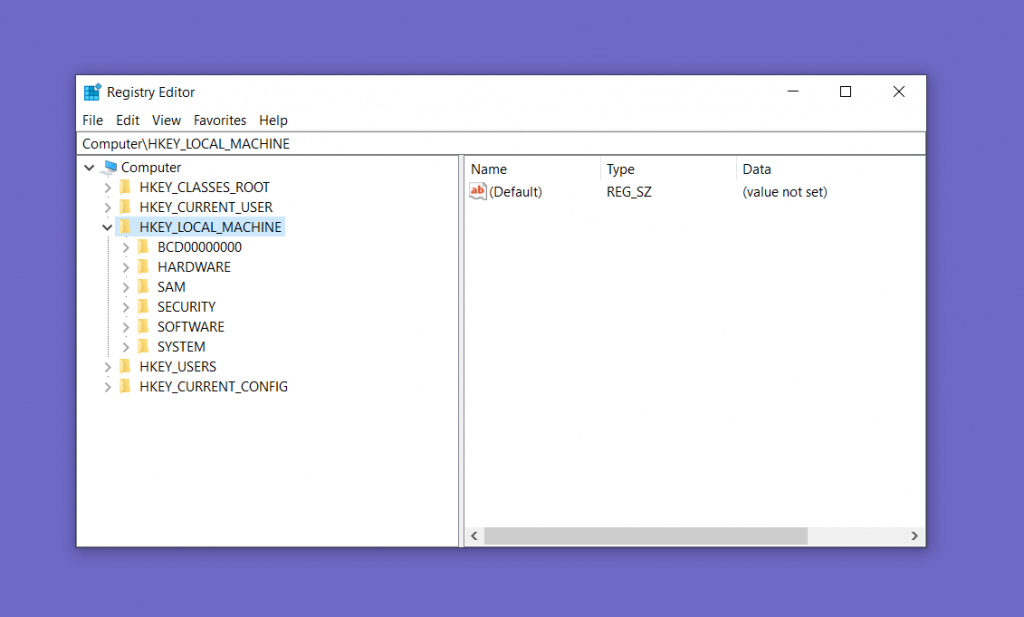This screenshot has width=1024, height=617.
Task: Expand the HKEY_CLASSES_ROOT key
Action: point(108,188)
